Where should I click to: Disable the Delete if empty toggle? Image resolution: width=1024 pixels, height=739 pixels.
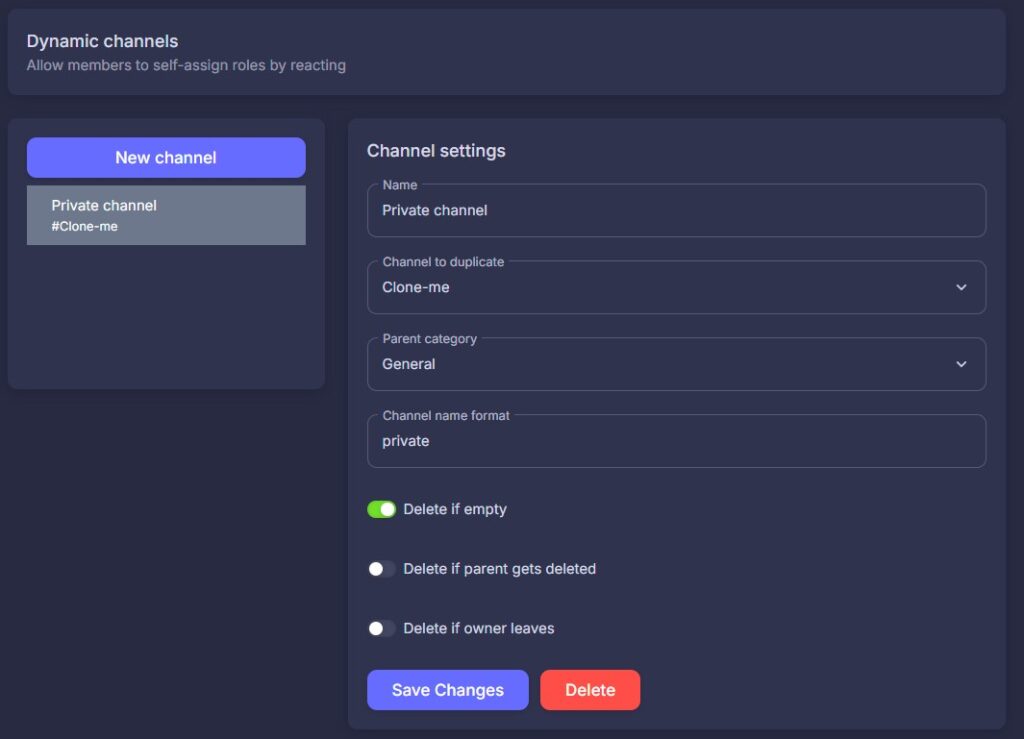pos(382,510)
